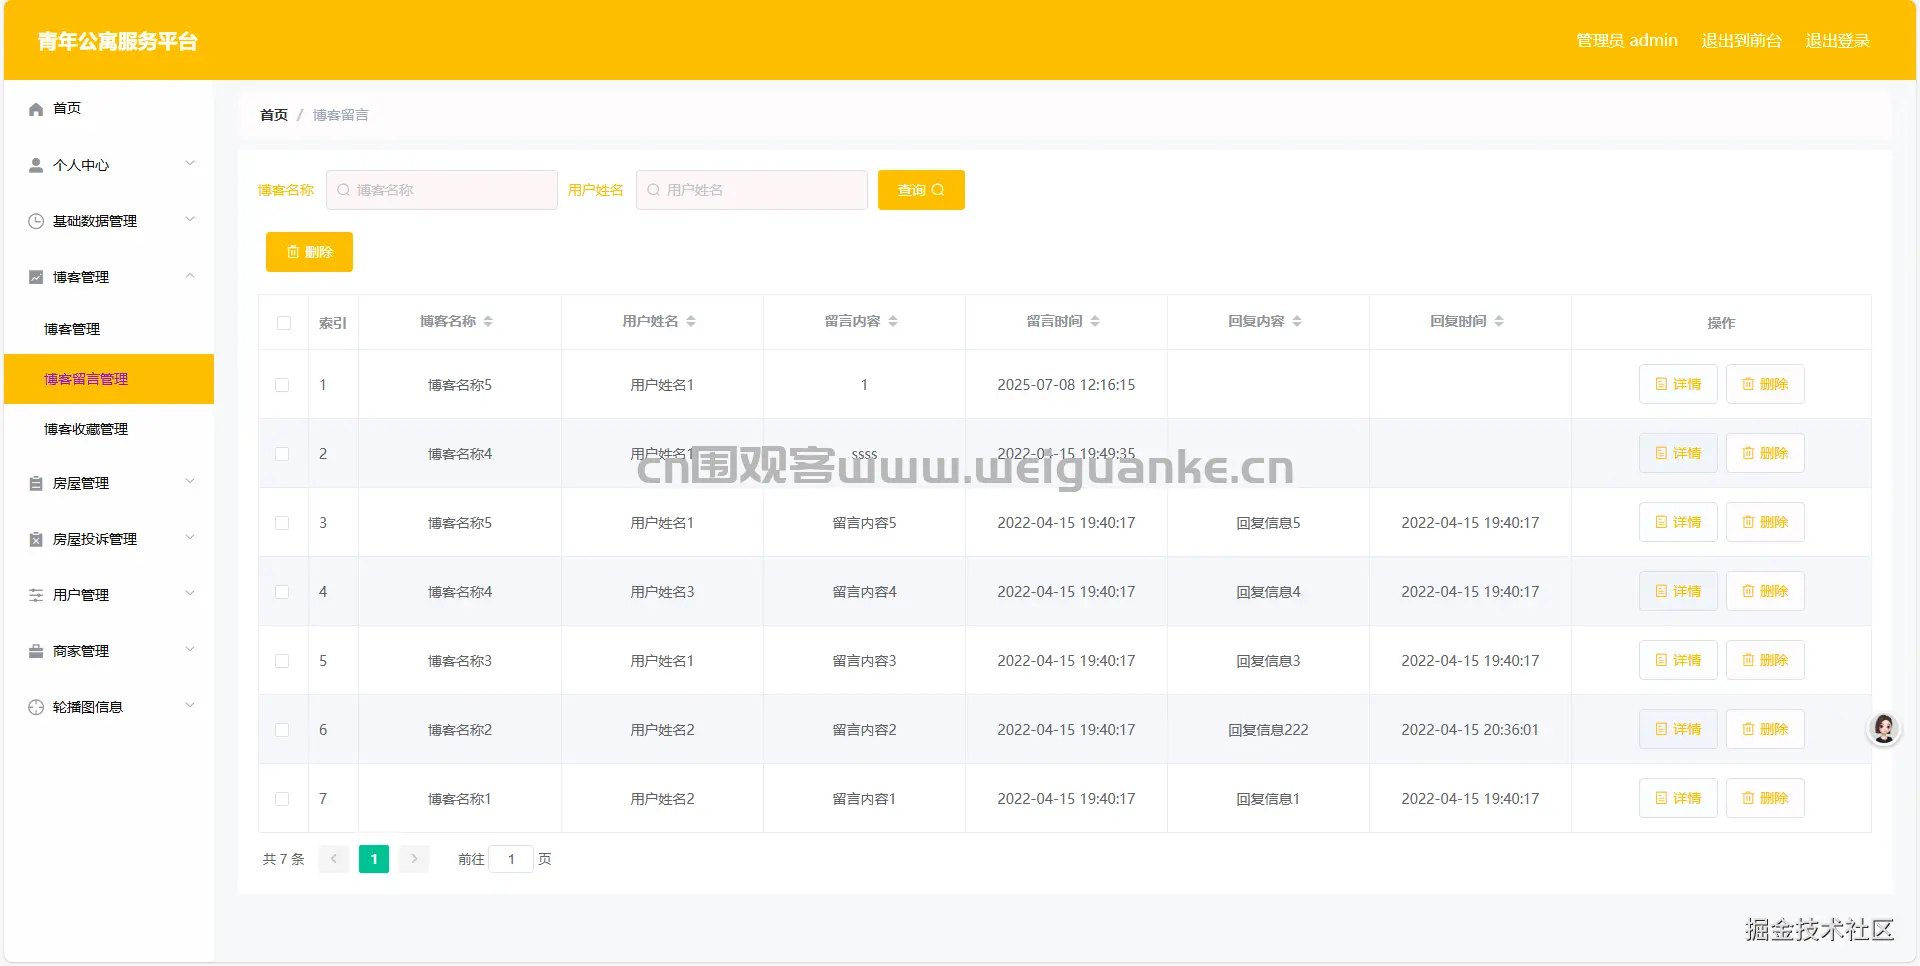1920x966 pixels.
Task: Delete row 2 with ssss content
Action: tap(1765, 453)
